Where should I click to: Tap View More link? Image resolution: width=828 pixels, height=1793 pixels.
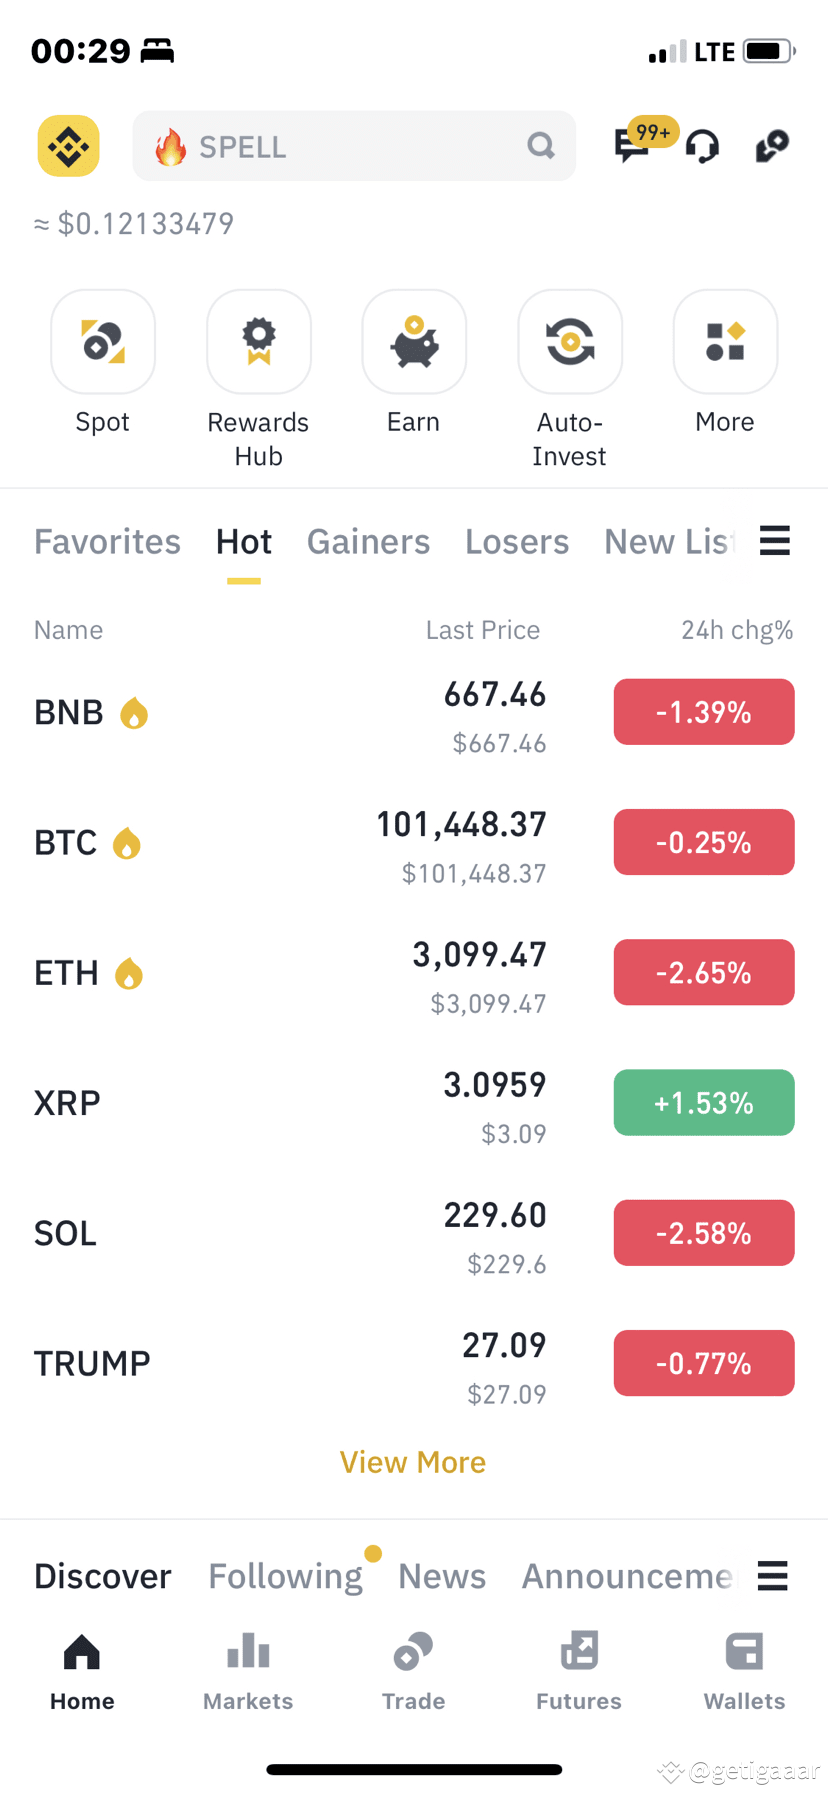pyautogui.click(x=413, y=1462)
